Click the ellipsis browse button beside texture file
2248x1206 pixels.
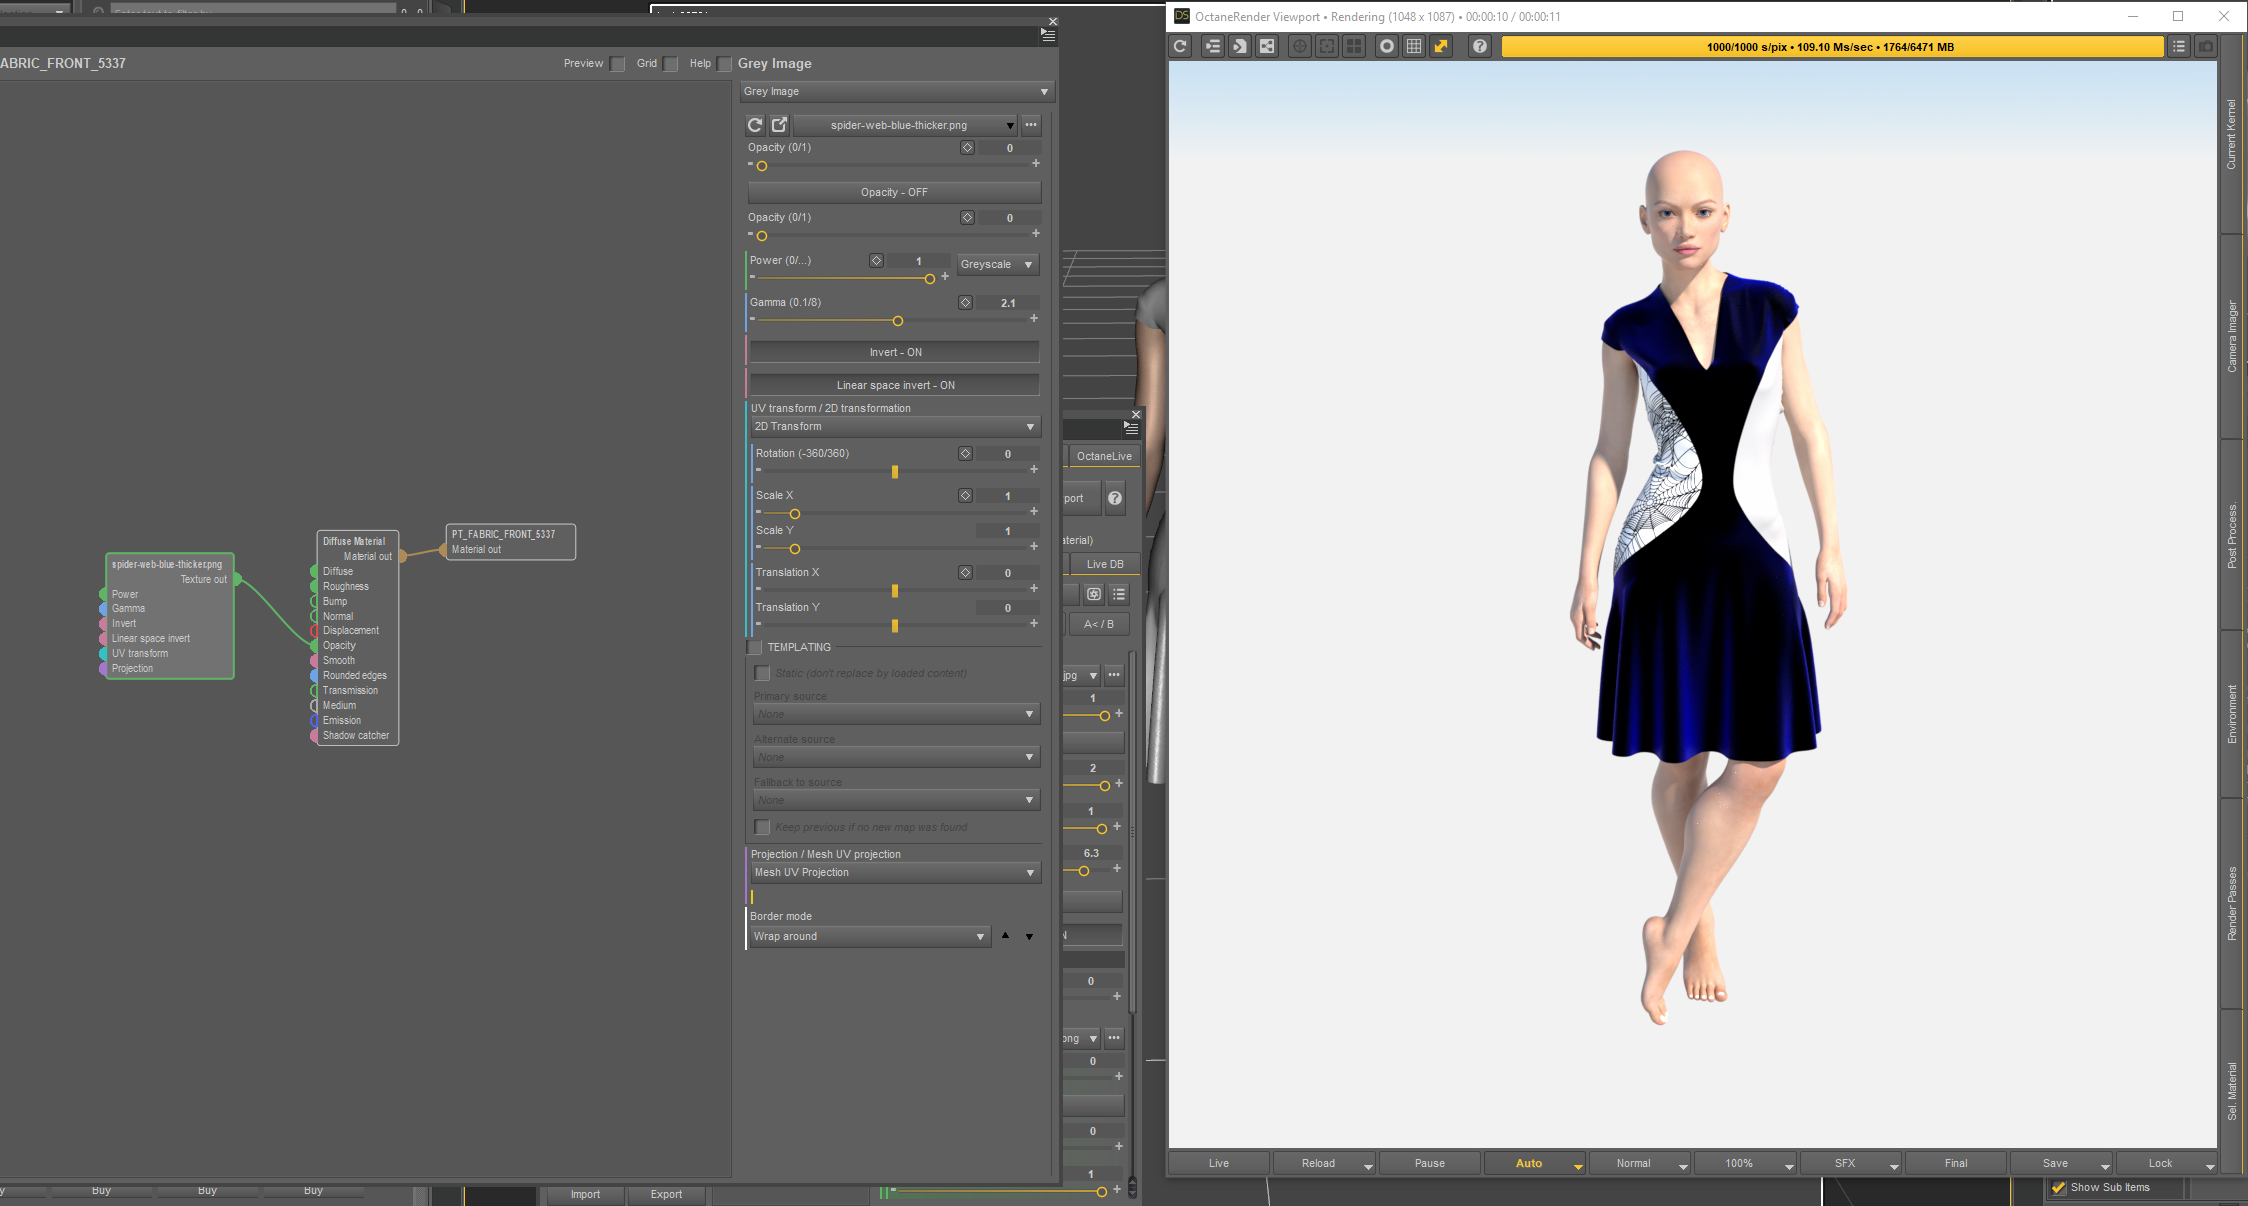[1031, 125]
